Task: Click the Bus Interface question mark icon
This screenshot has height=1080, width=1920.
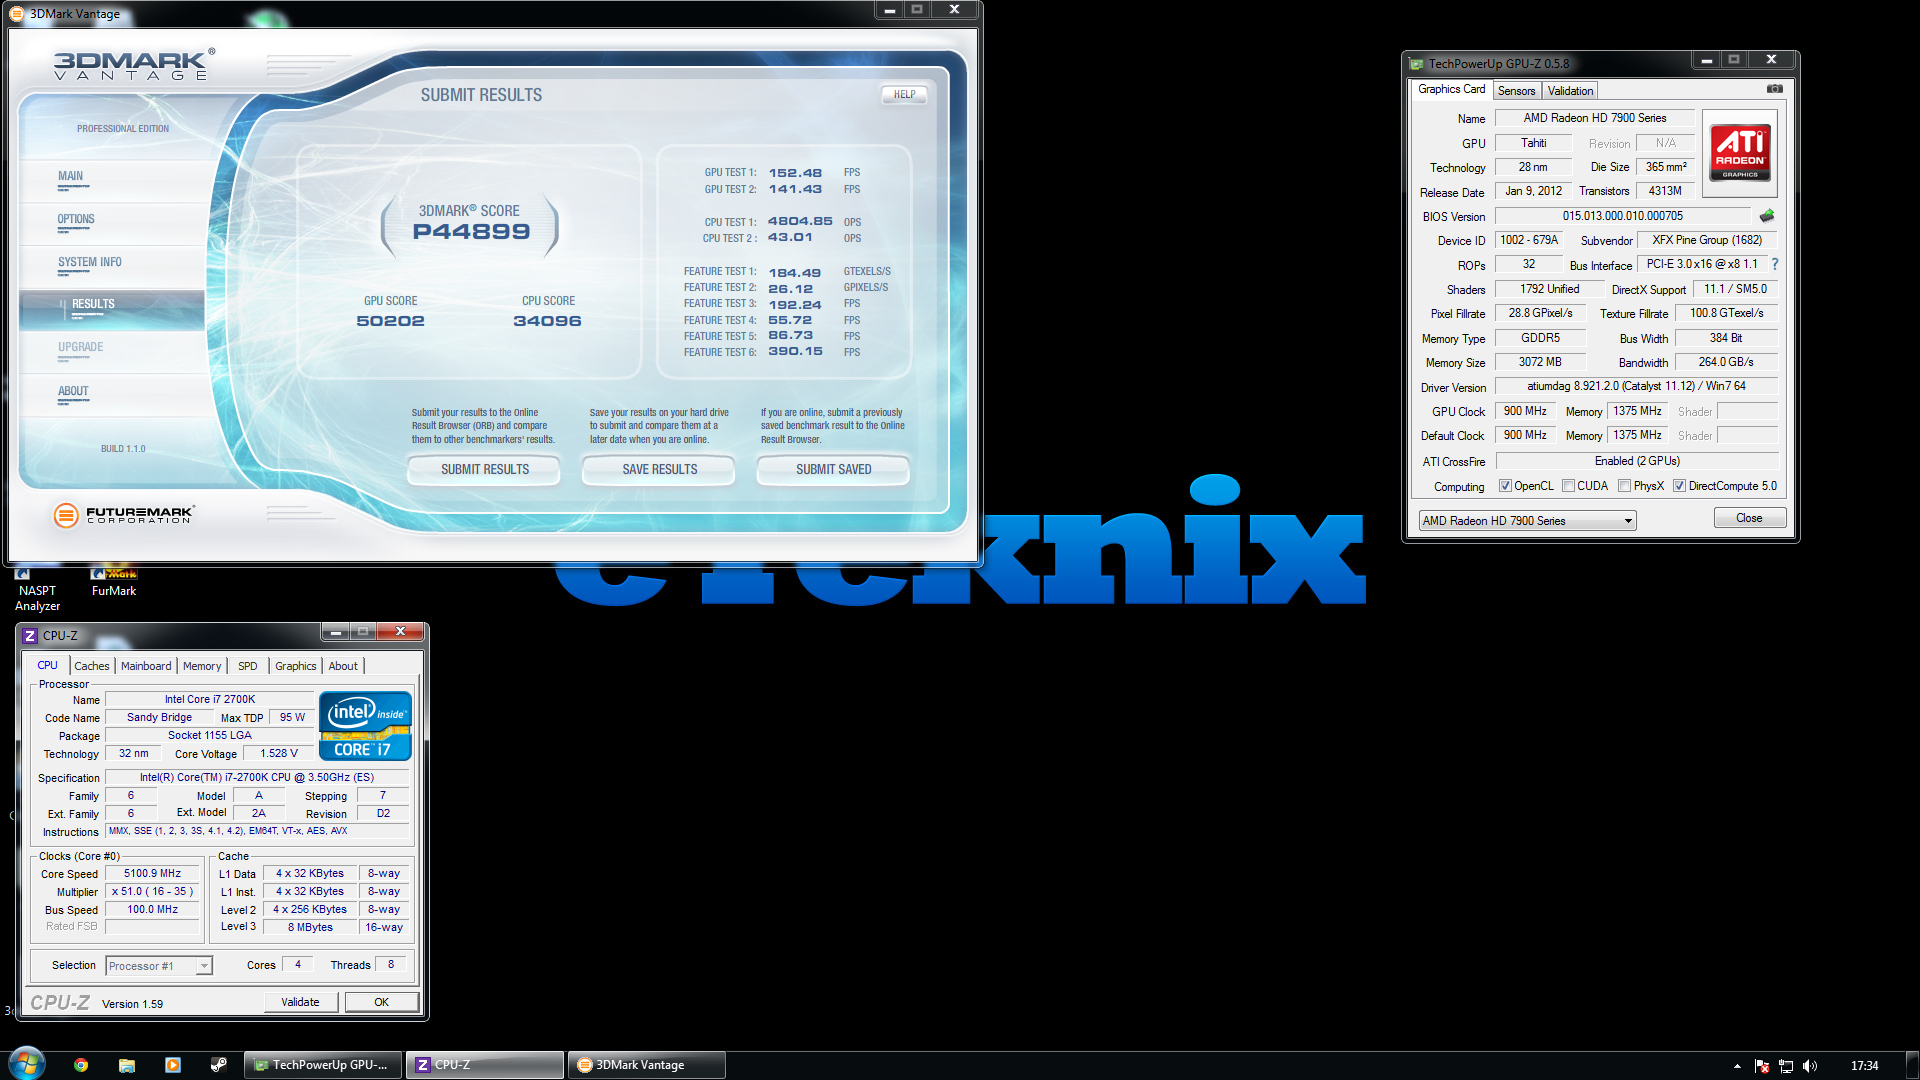Action: click(1775, 265)
